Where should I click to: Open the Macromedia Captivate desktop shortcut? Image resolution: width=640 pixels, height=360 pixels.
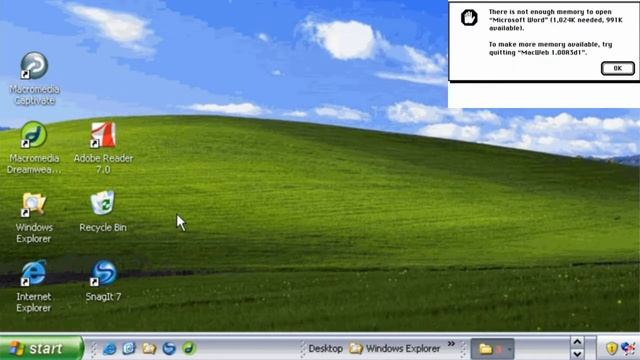click(x=34, y=66)
